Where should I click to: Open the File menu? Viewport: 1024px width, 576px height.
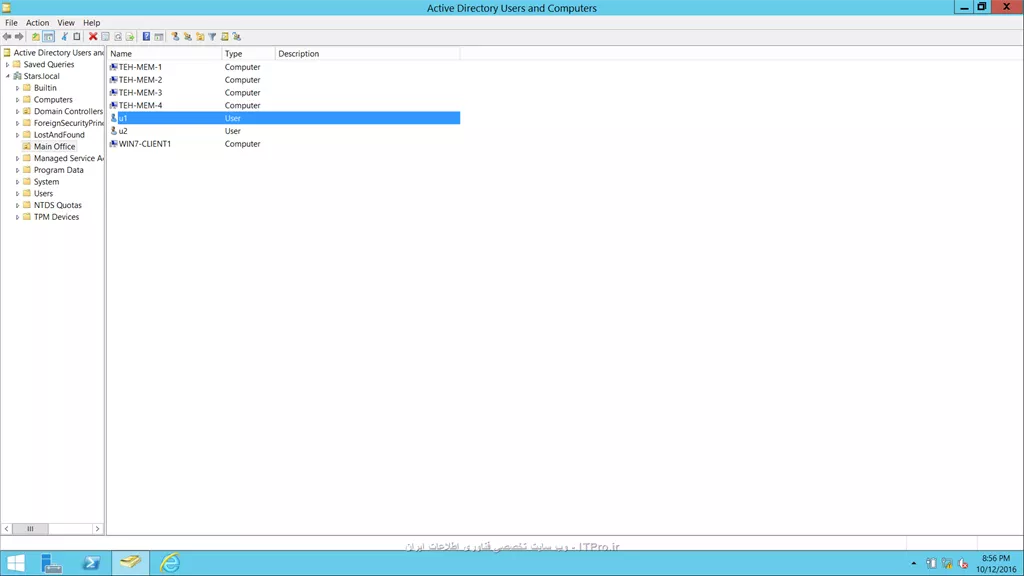11,22
